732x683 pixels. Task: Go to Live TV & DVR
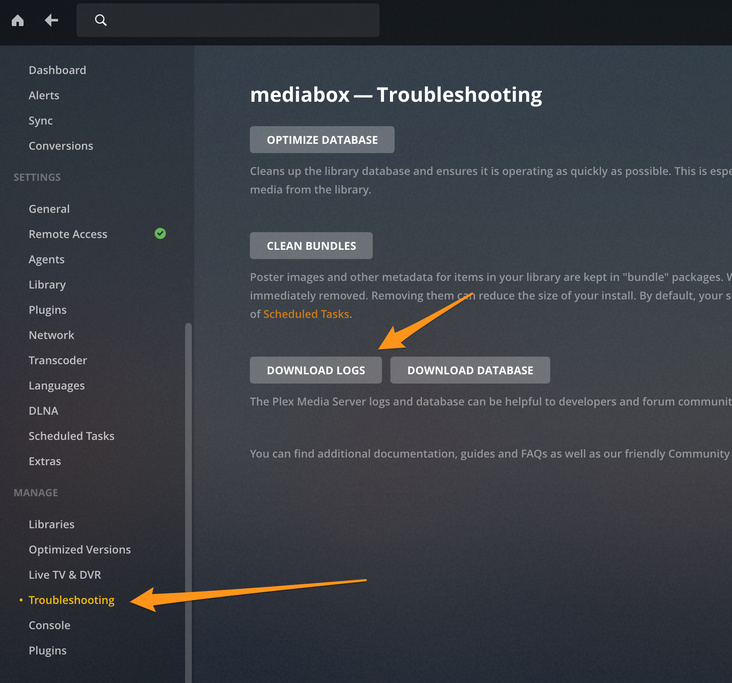coord(65,575)
